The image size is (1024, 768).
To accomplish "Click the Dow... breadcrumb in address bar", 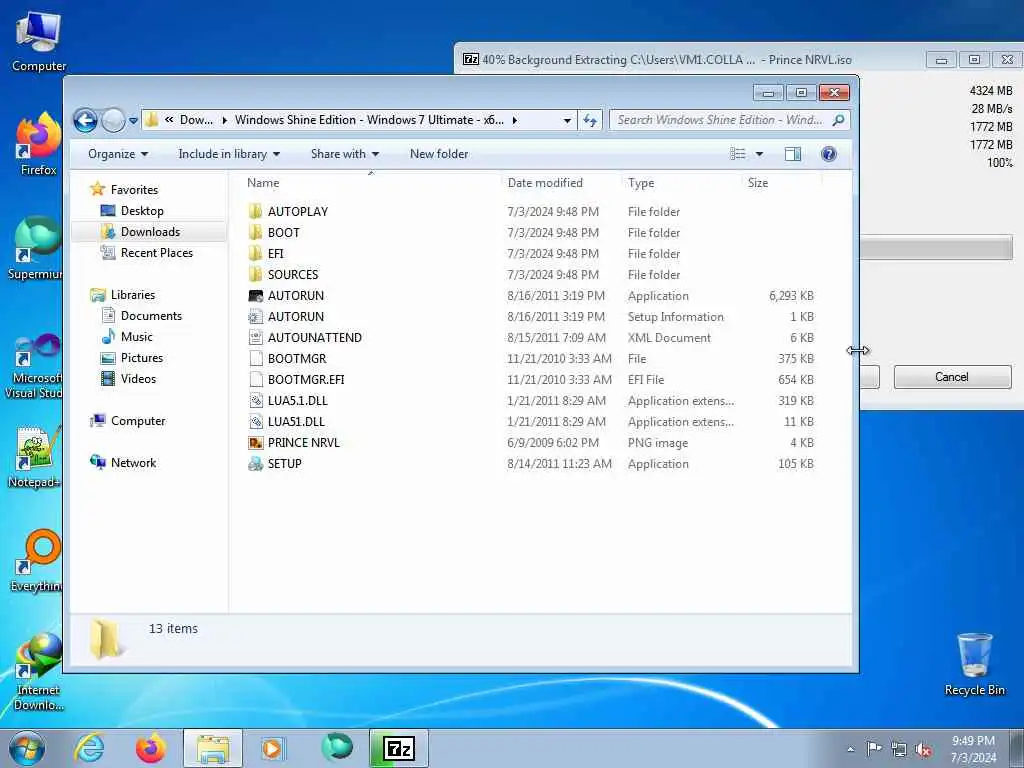I will tap(196, 120).
